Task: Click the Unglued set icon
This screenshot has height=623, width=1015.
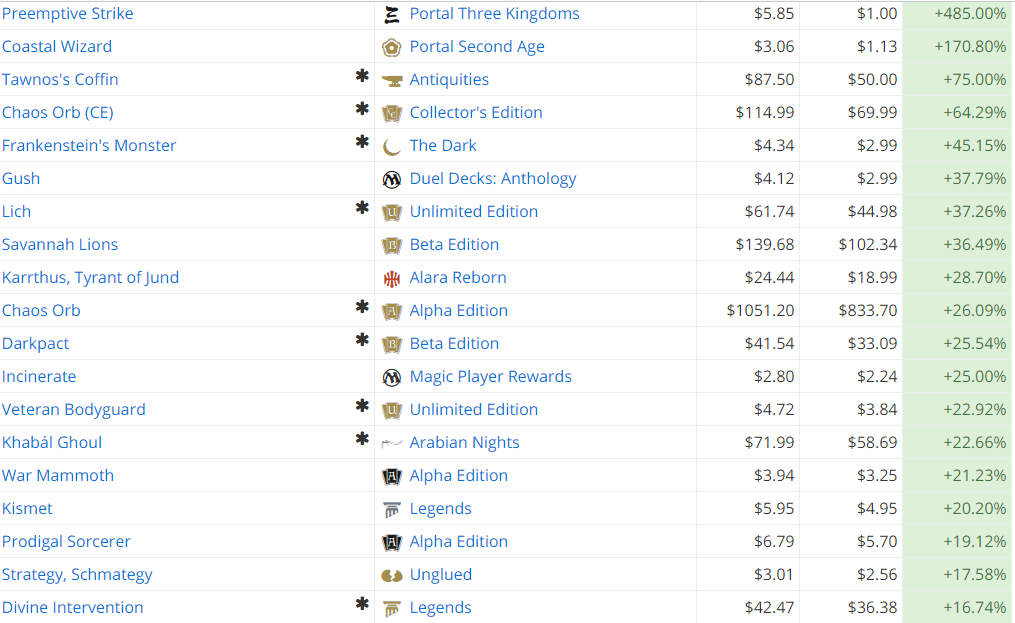Action: tap(392, 575)
